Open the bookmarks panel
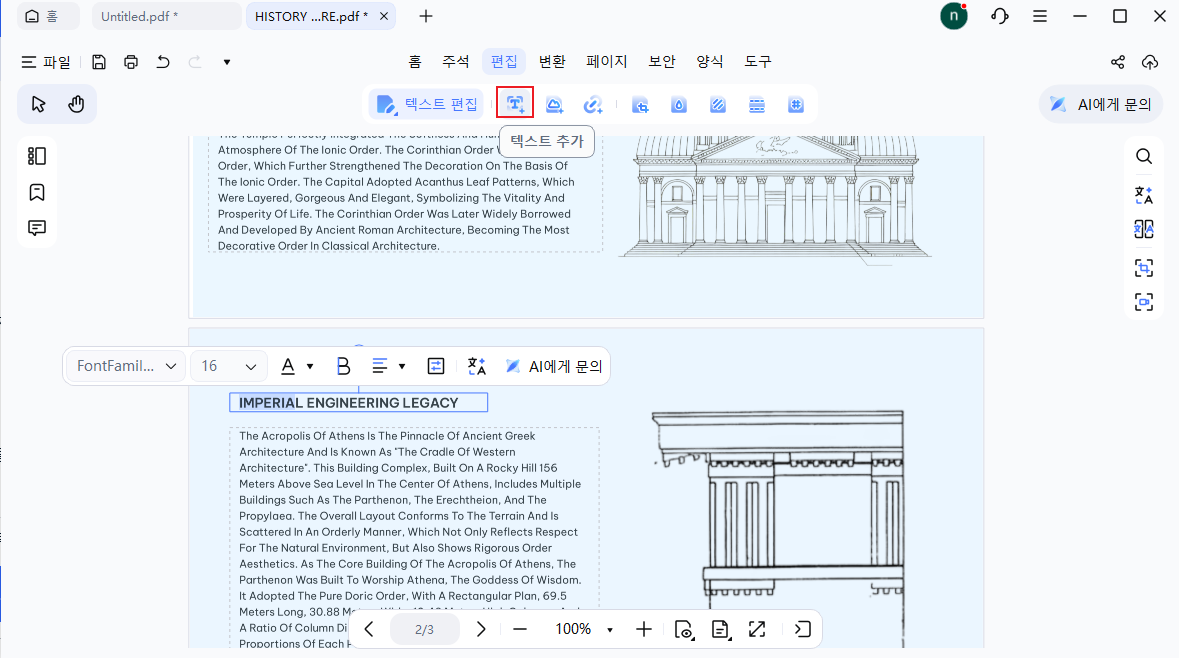1179x658 pixels. 37,192
